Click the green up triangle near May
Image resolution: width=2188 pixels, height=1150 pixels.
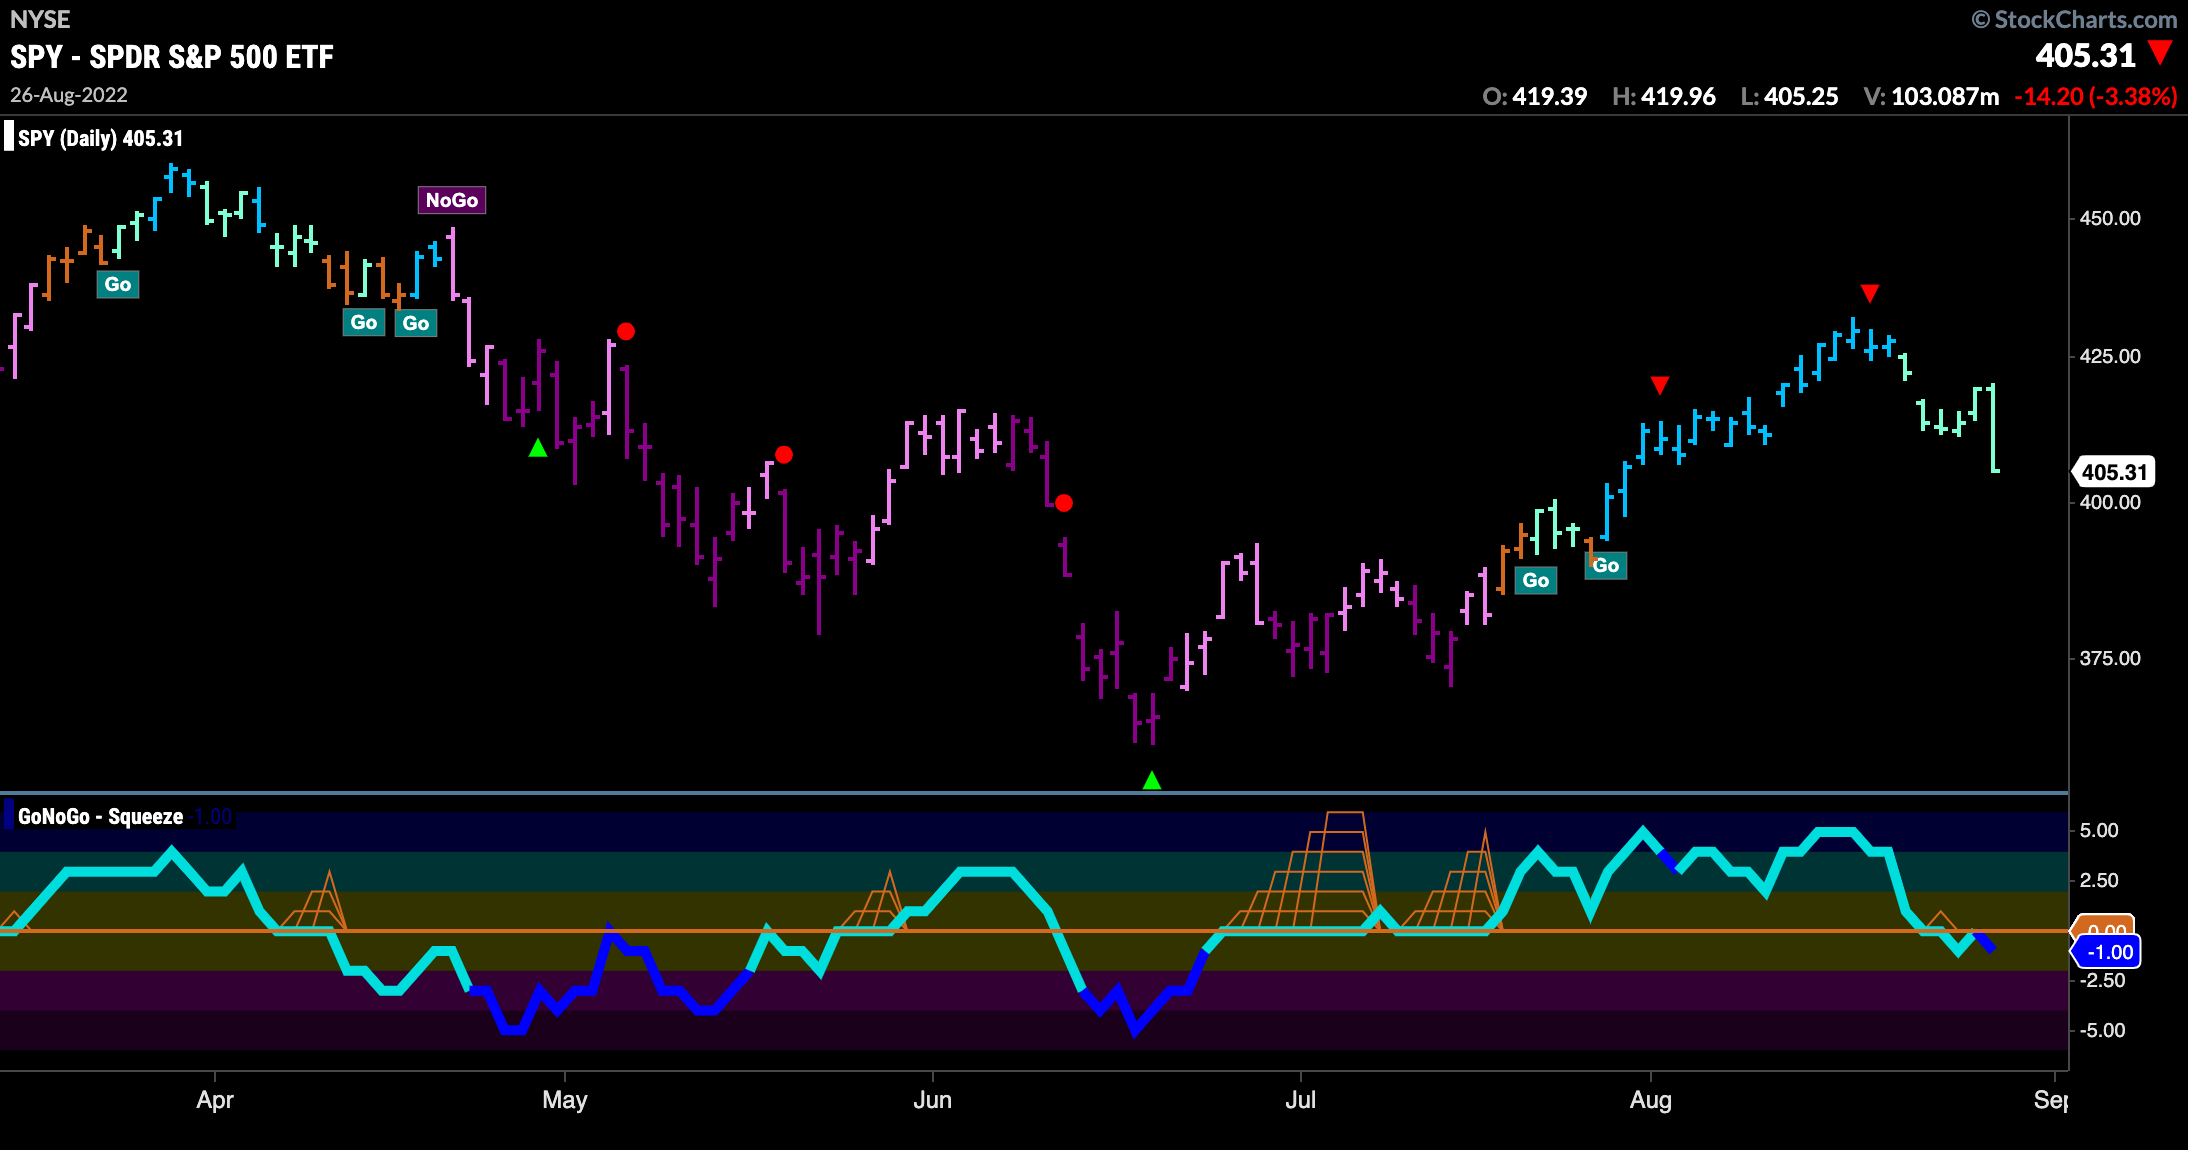538,448
